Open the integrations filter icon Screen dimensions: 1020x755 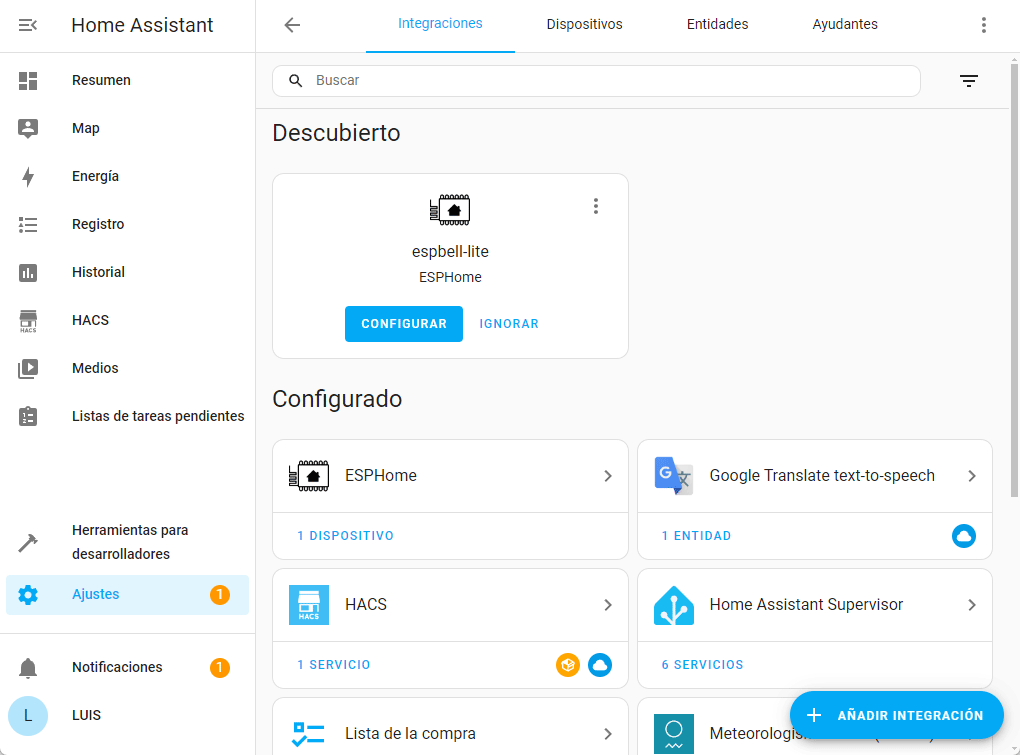[x=969, y=81]
